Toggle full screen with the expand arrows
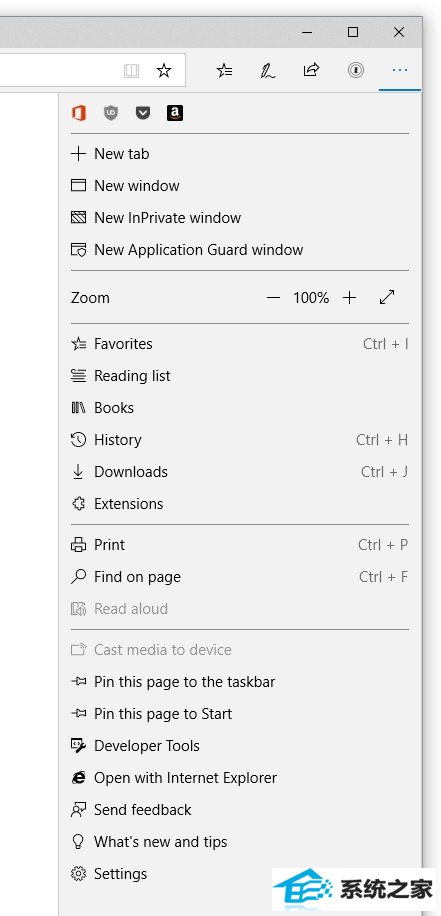This screenshot has width=441, height=916. [x=387, y=297]
